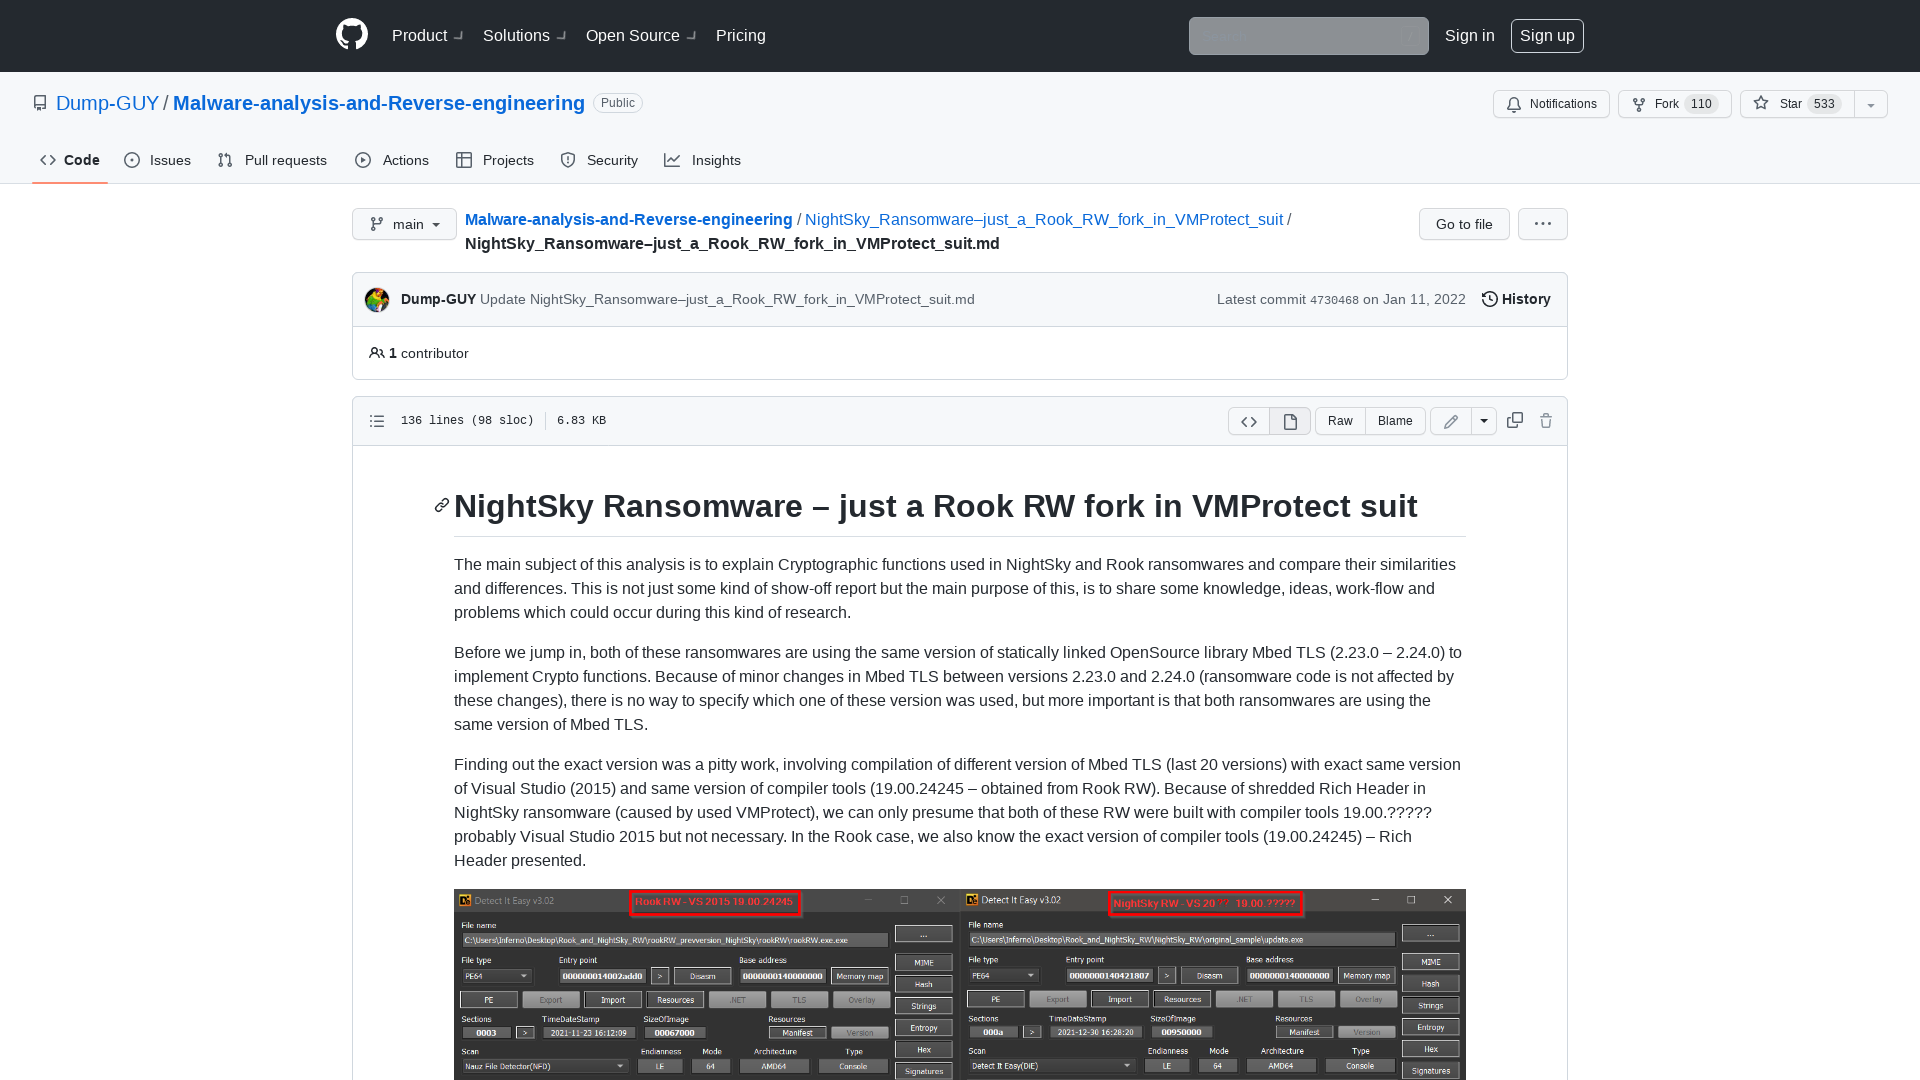Image resolution: width=1920 pixels, height=1080 pixels.
Task: Switch to the Insights tab
Action: [x=703, y=160]
